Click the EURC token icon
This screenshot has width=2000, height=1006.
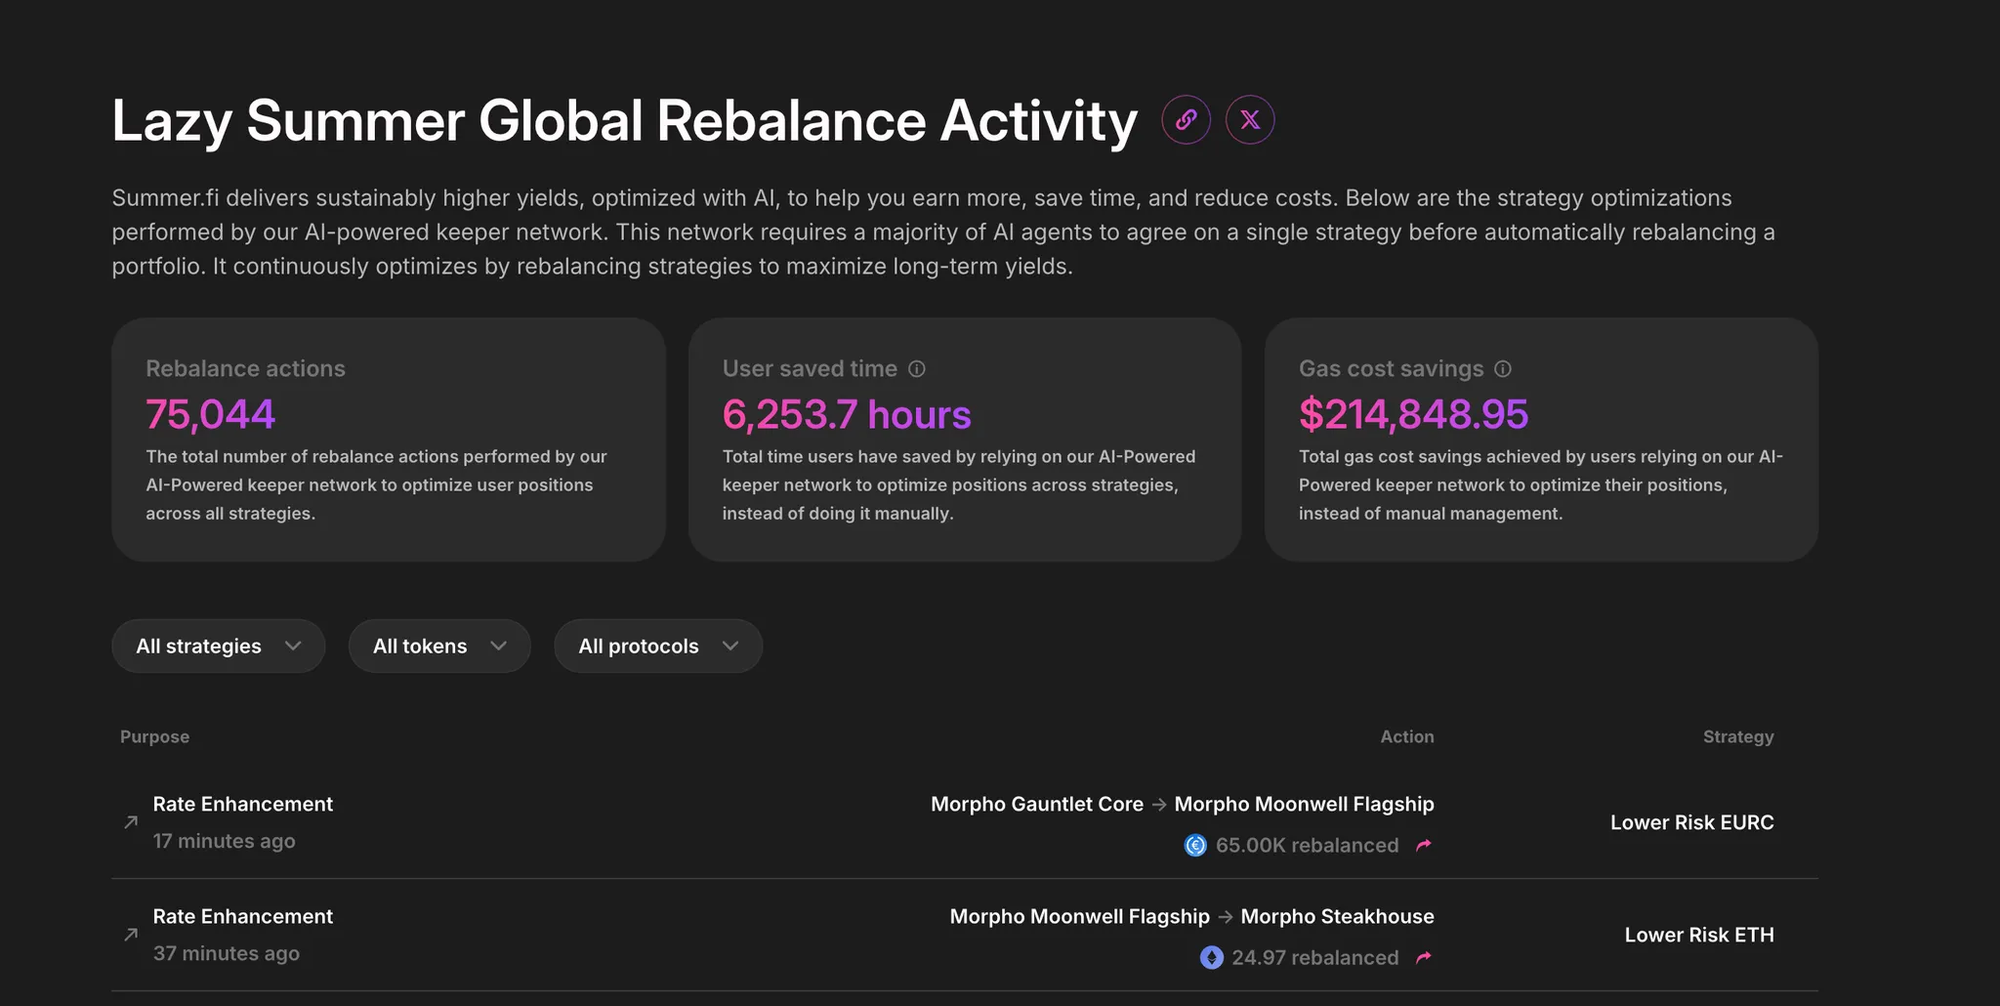(1195, 846)
